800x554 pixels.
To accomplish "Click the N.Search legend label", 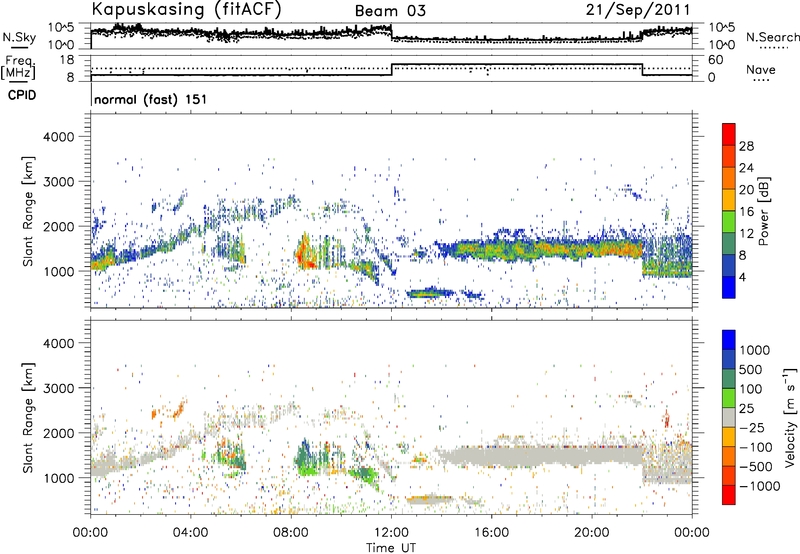I will tap(773, 37).
